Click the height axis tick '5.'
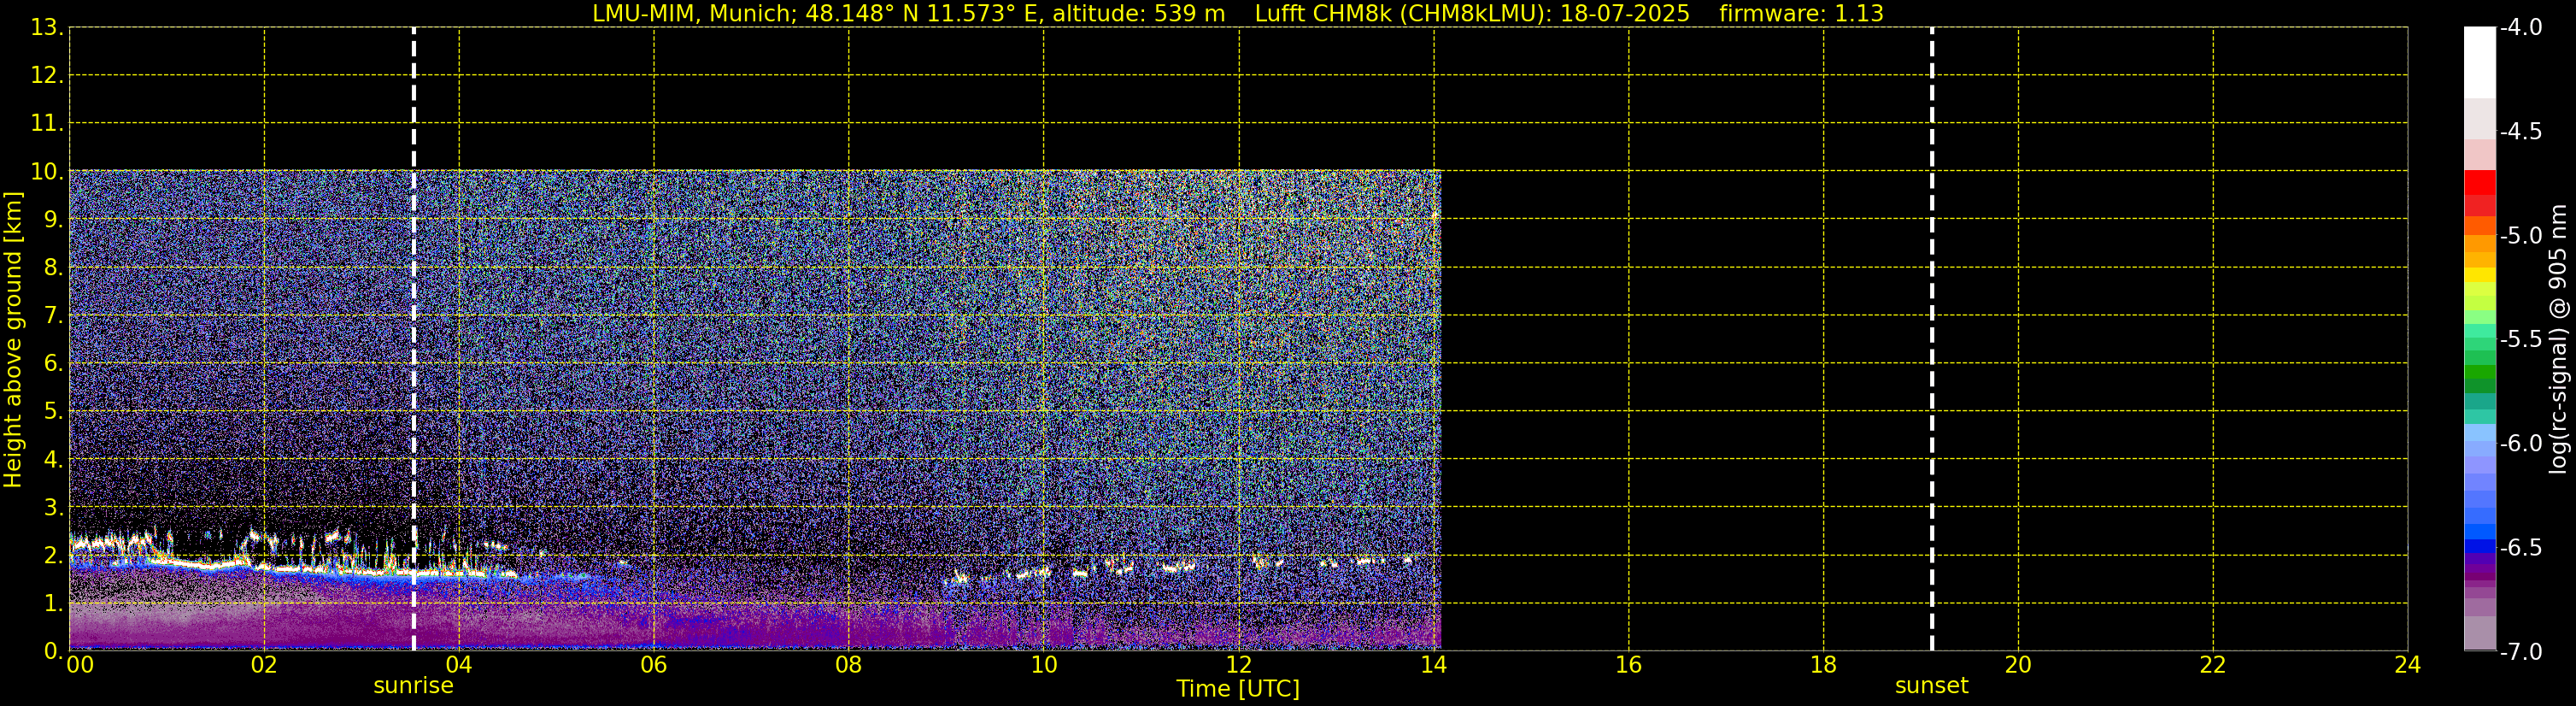2576x706 pixels. click(52, 411)
